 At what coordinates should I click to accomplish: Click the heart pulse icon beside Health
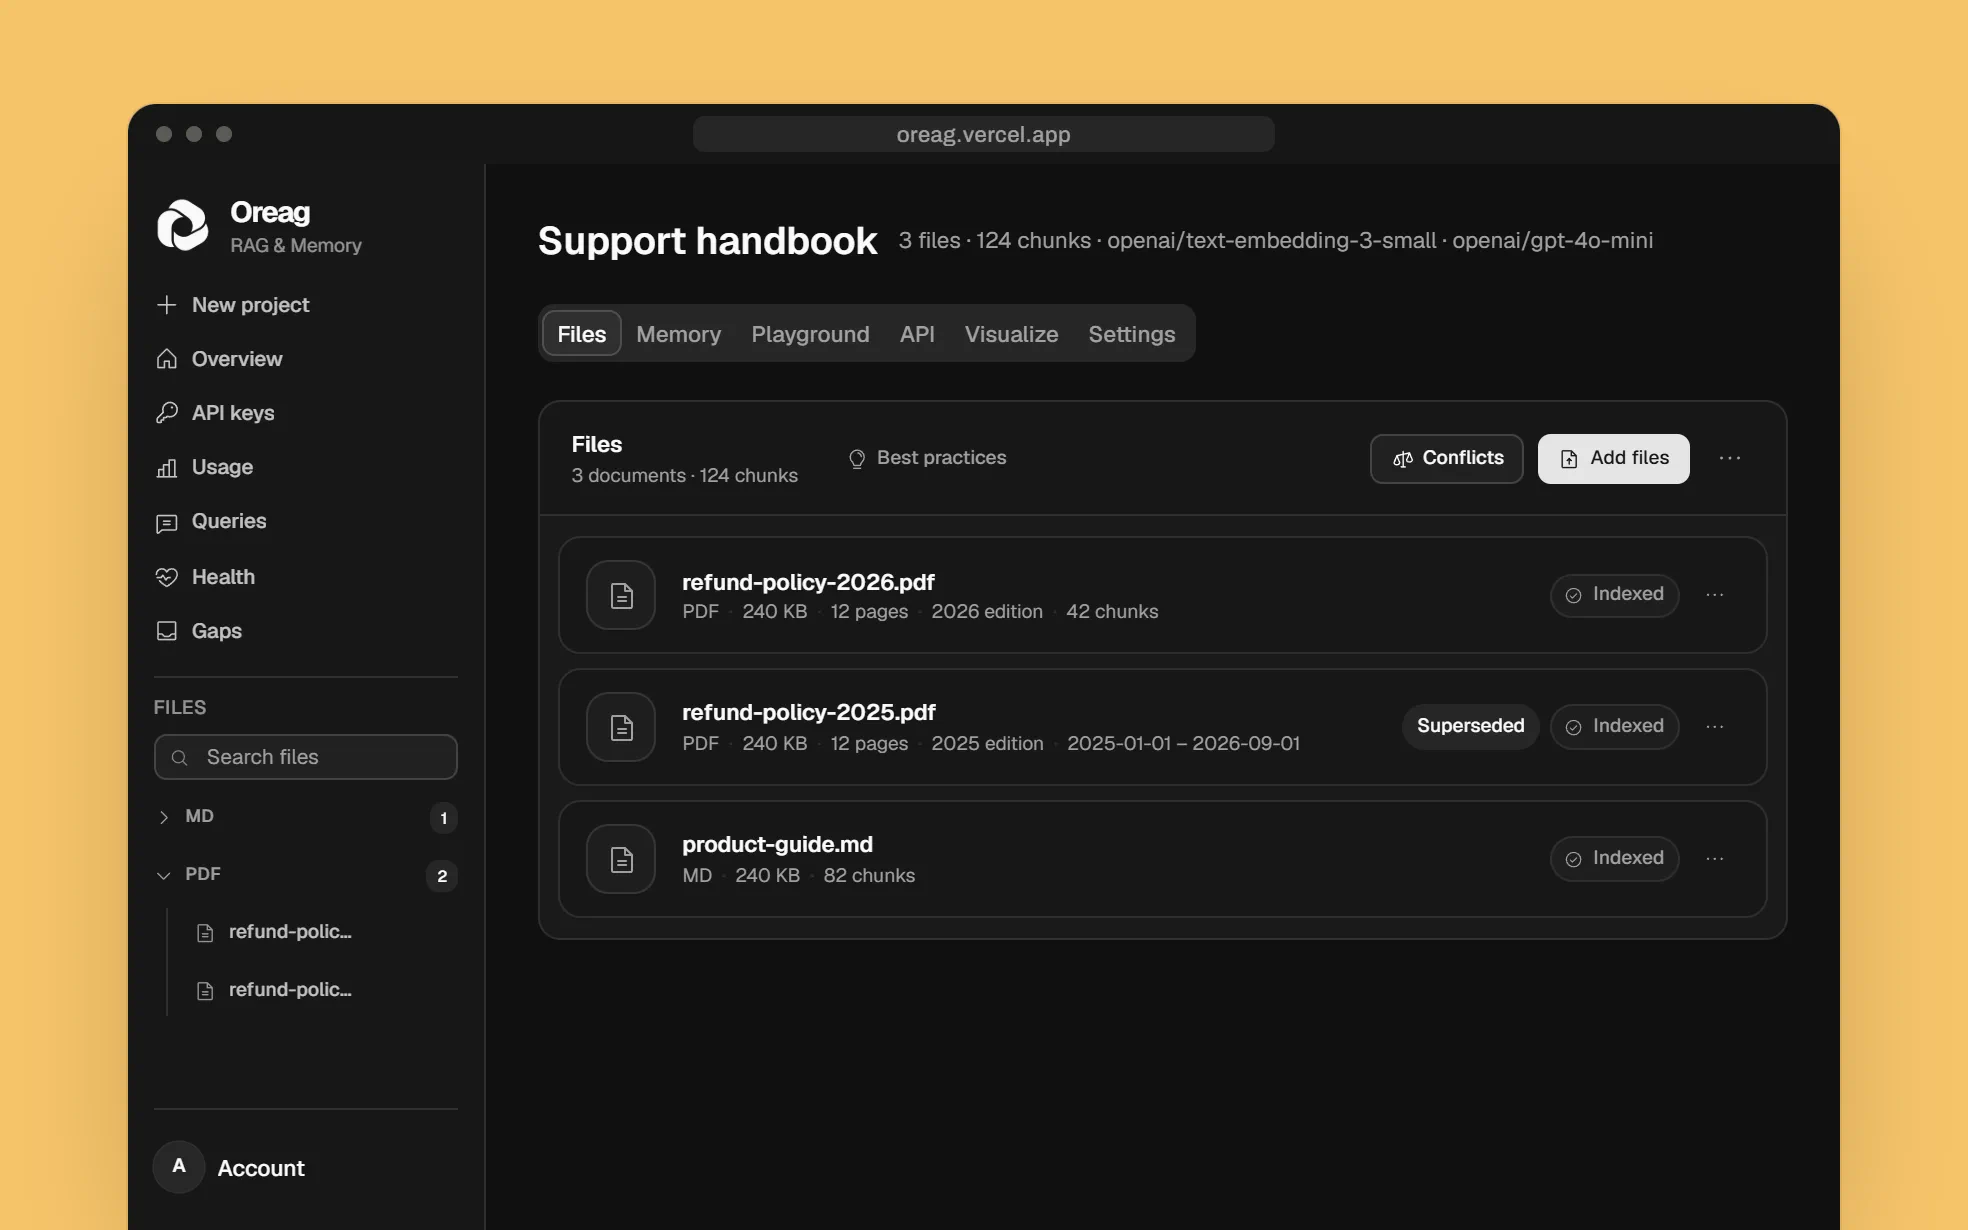tap(167, 577)
